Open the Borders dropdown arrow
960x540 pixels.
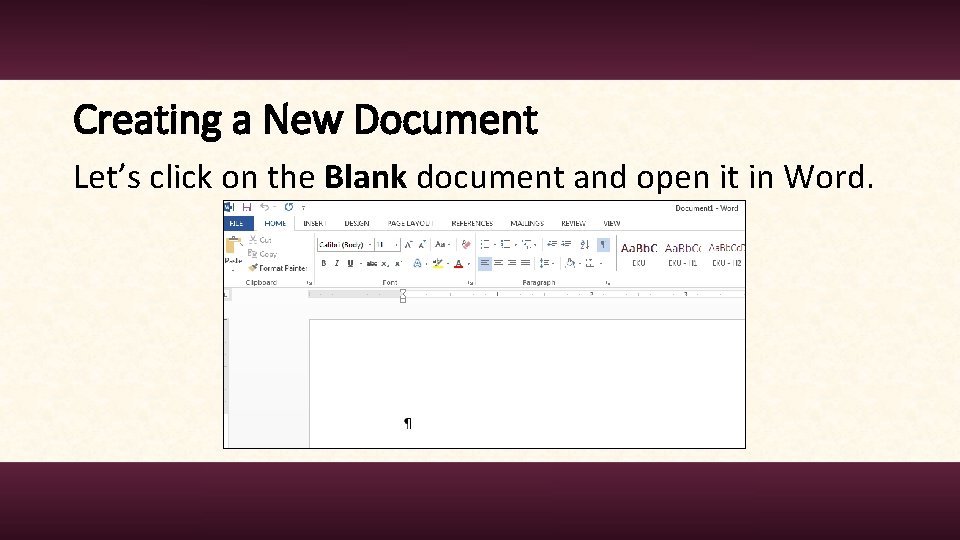pyautogui.click(x=601, y=264)
